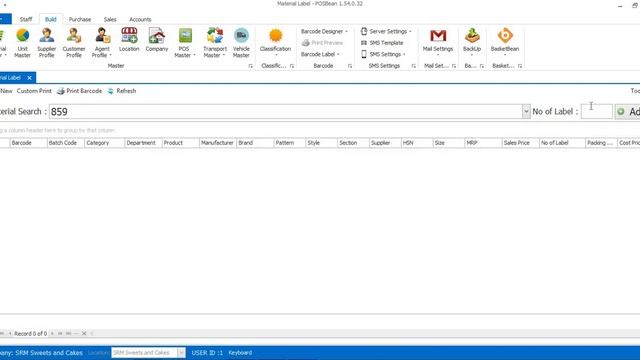Open Location master
This screenshot has height=360, width=640.
pos(129,40)
